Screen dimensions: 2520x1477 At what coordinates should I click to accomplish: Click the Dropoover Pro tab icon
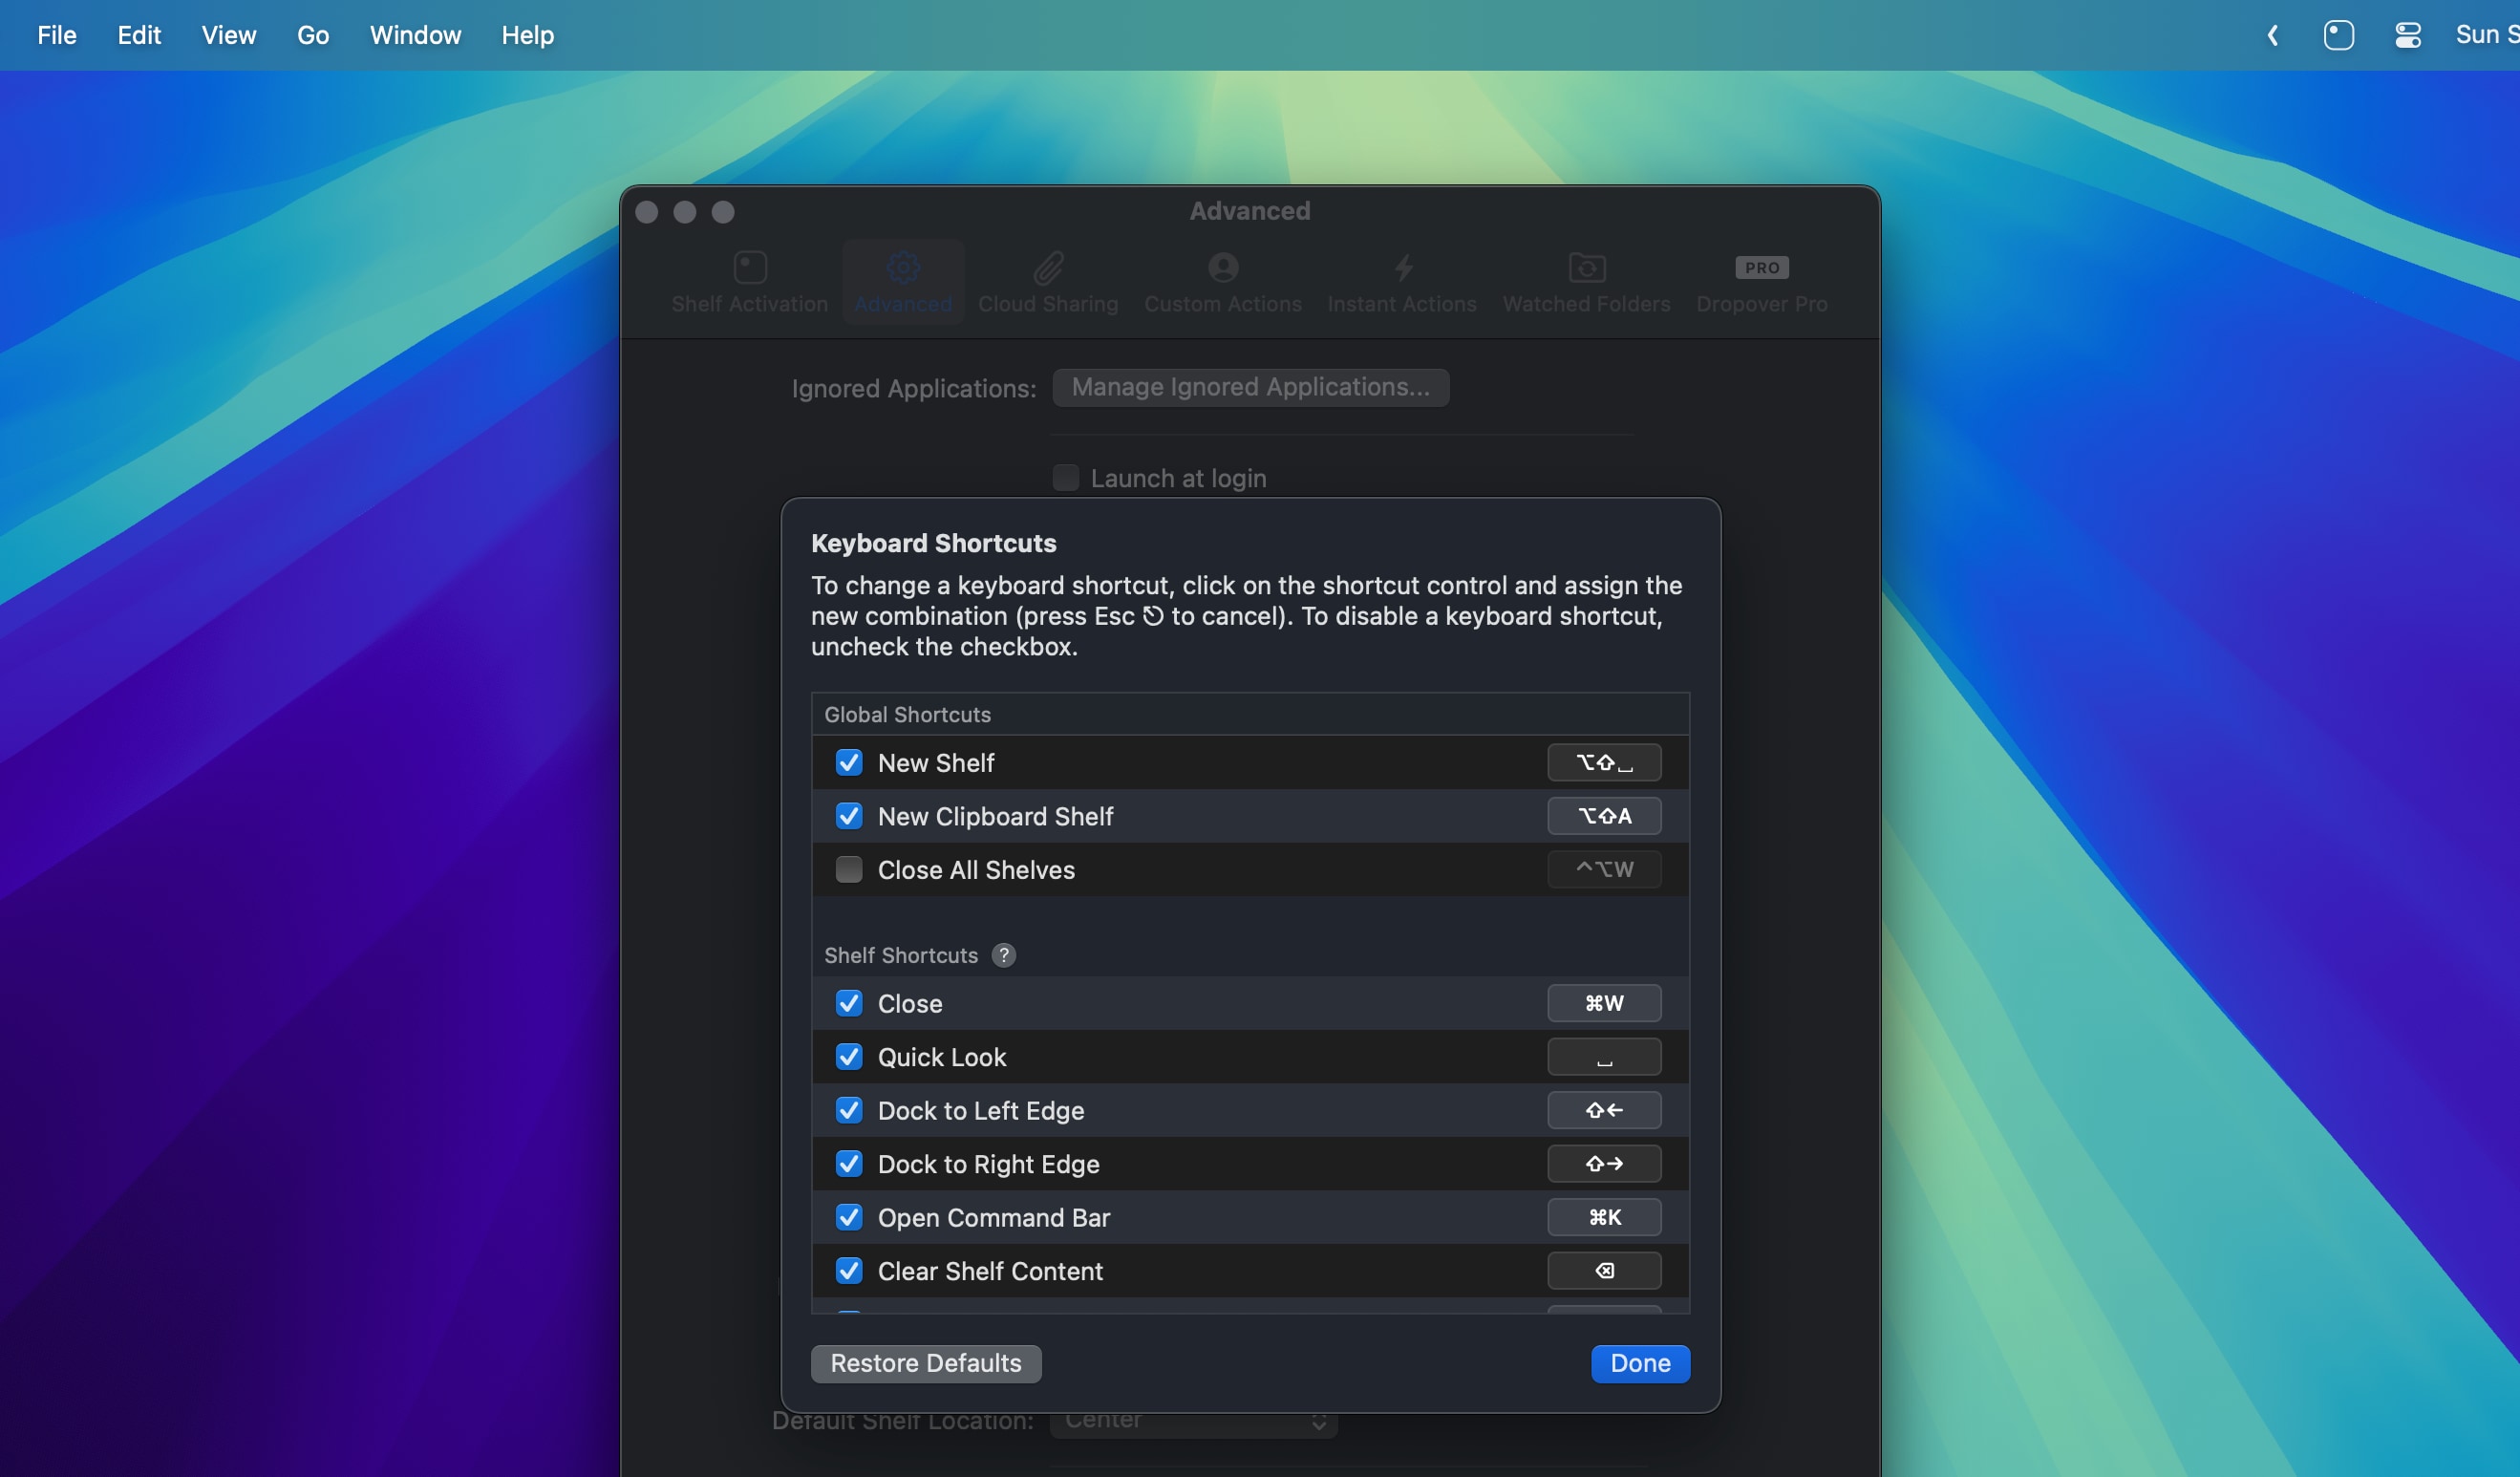[x=1761, y=269]
